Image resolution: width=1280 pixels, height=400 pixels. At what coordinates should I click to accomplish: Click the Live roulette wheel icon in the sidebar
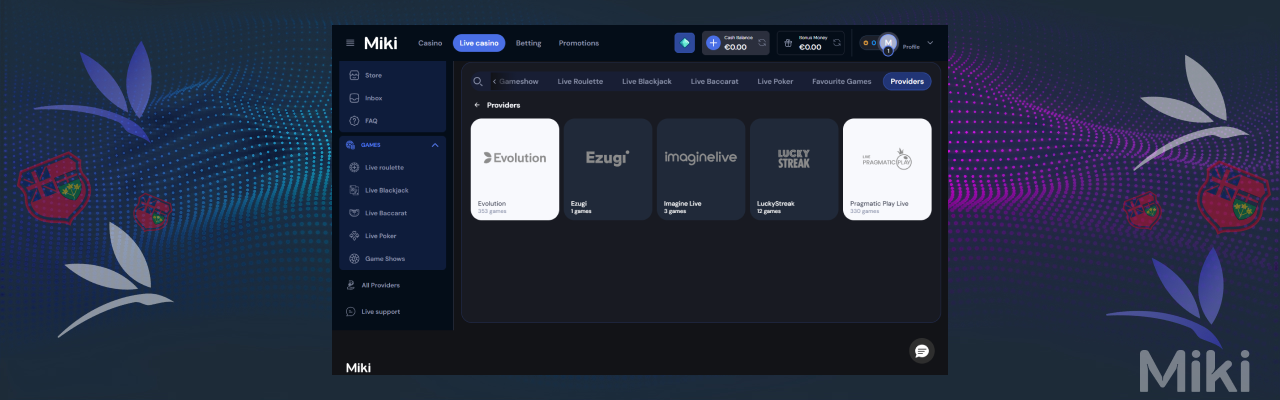354,167
